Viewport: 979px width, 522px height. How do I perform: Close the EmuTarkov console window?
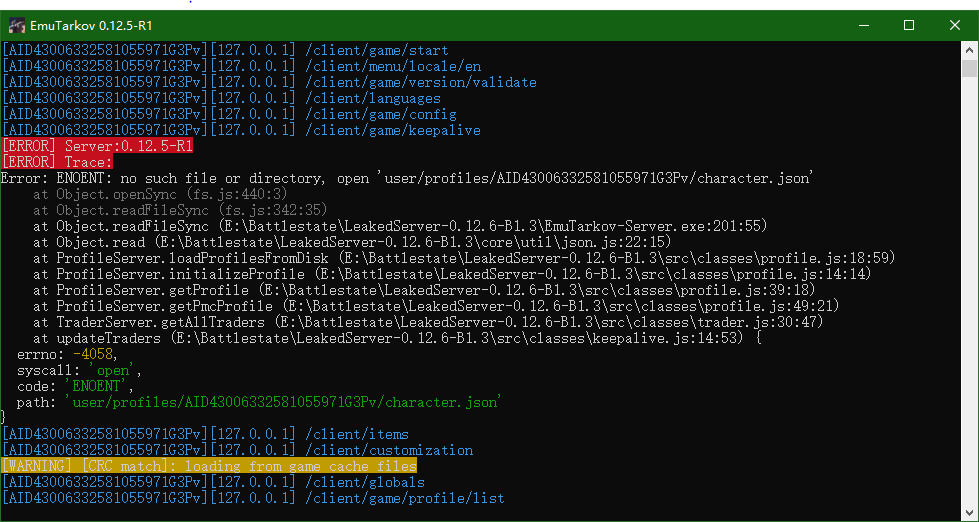955,26
